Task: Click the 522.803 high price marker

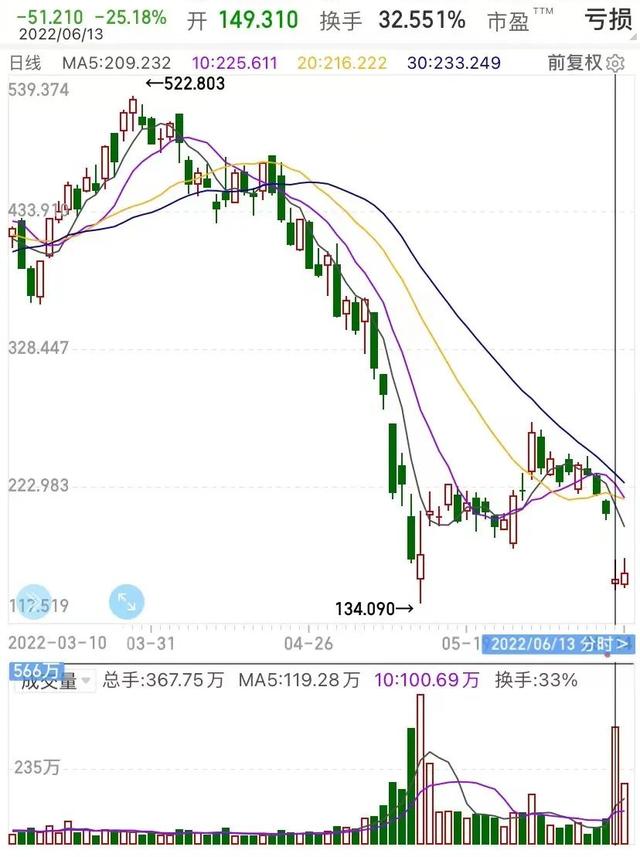Action: (186, 84)
